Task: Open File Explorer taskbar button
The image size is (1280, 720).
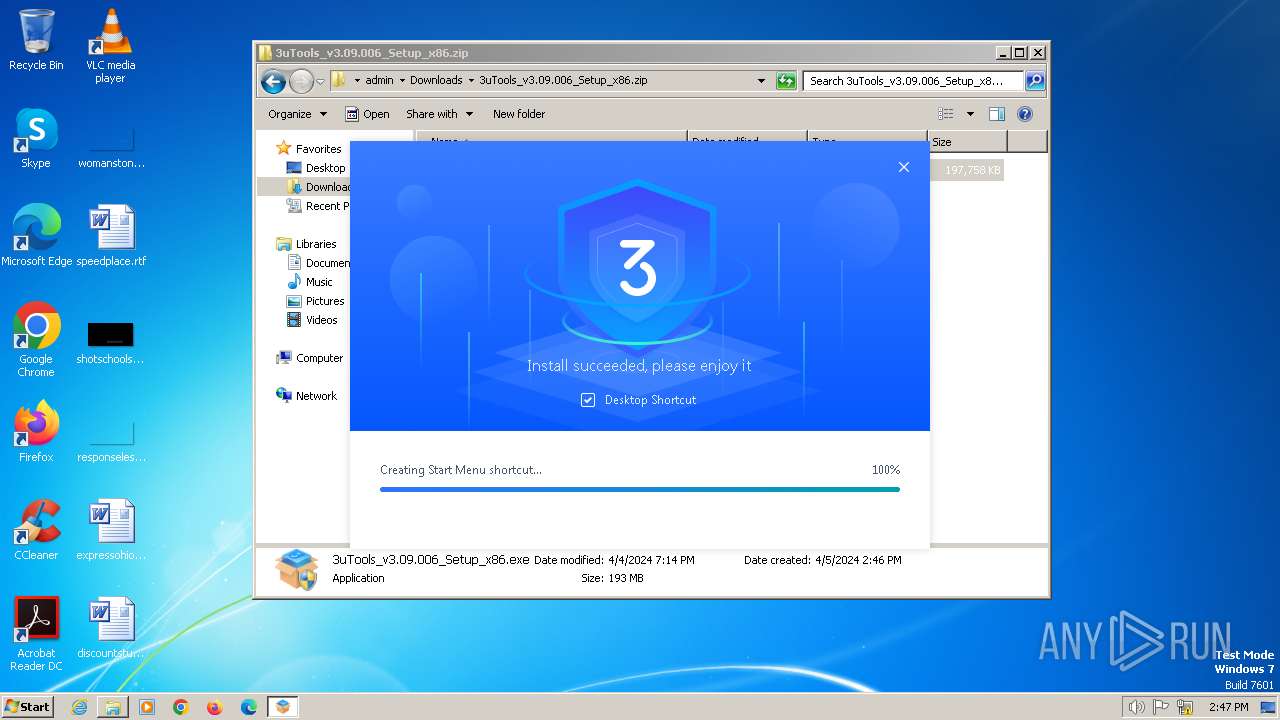Action: pyautogui.click(x=113, y=707)
